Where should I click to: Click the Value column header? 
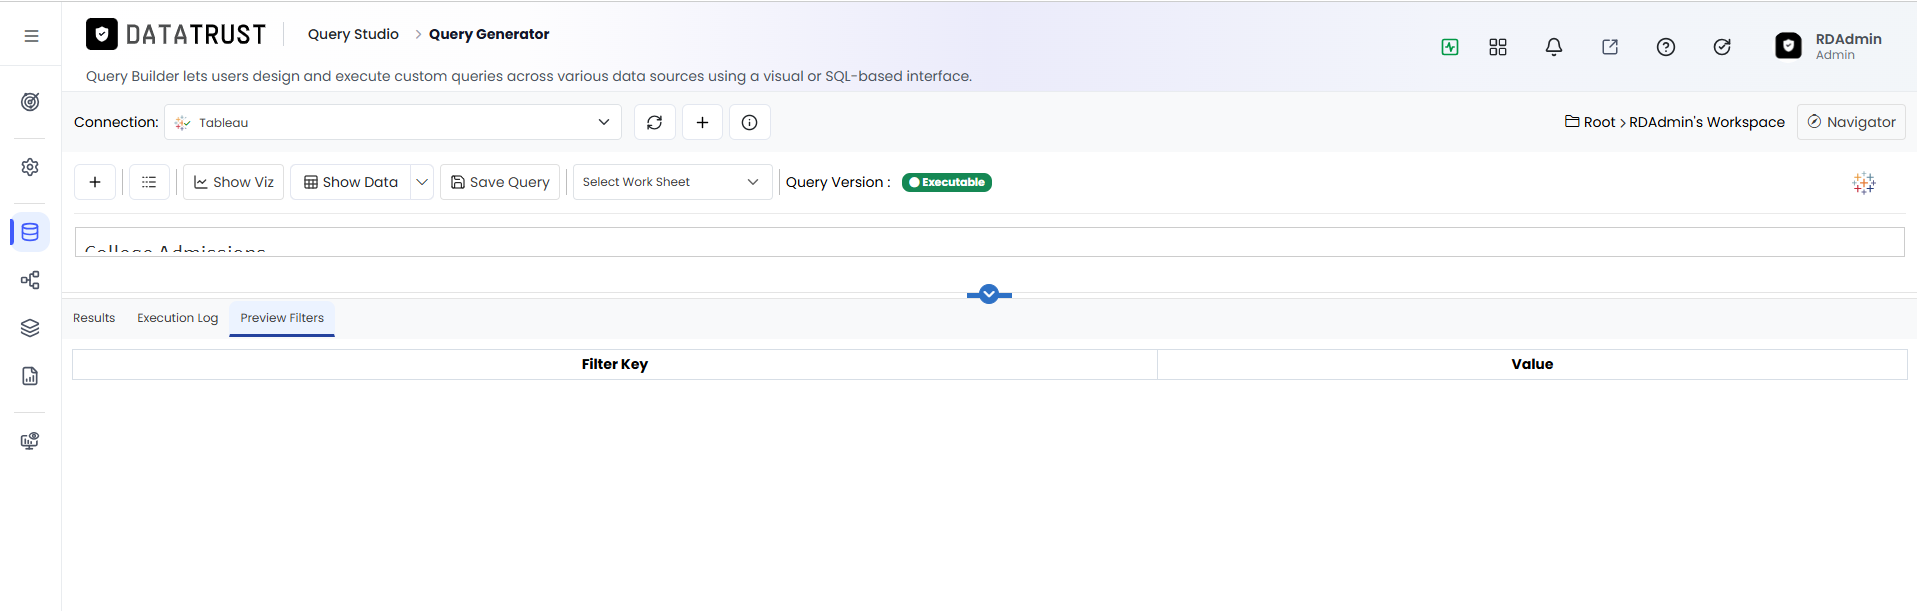pyautogui.click(x=1532, y=364)
